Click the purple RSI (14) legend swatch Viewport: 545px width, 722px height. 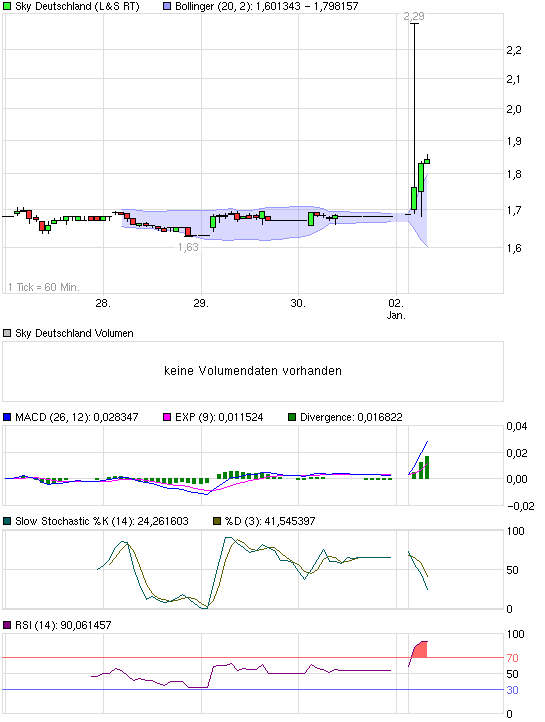click(7, 625)
